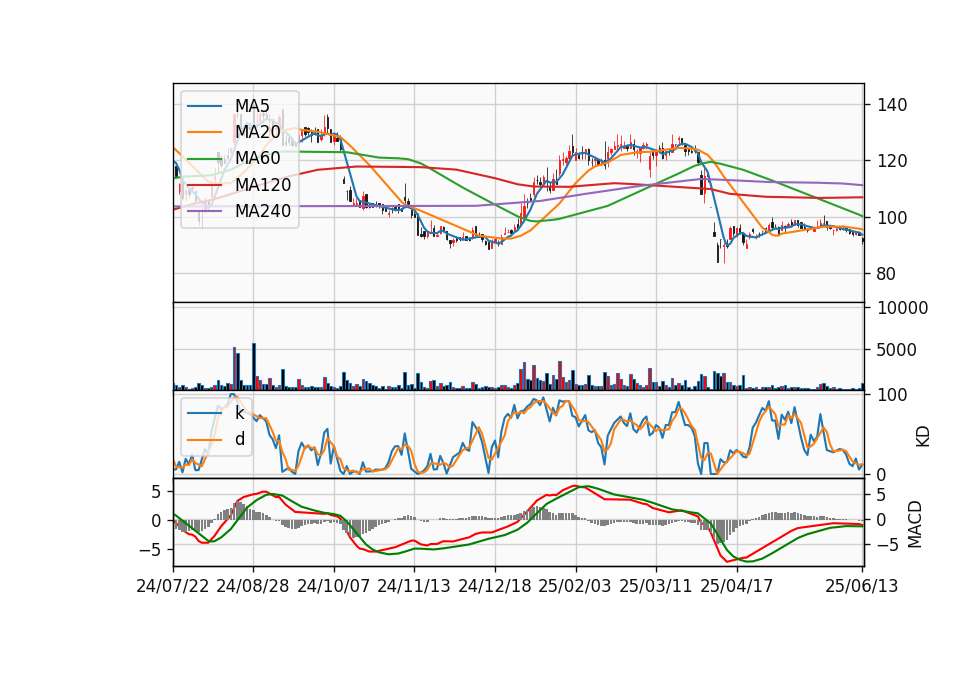Click the blue MA5 legend line sample

204,106
